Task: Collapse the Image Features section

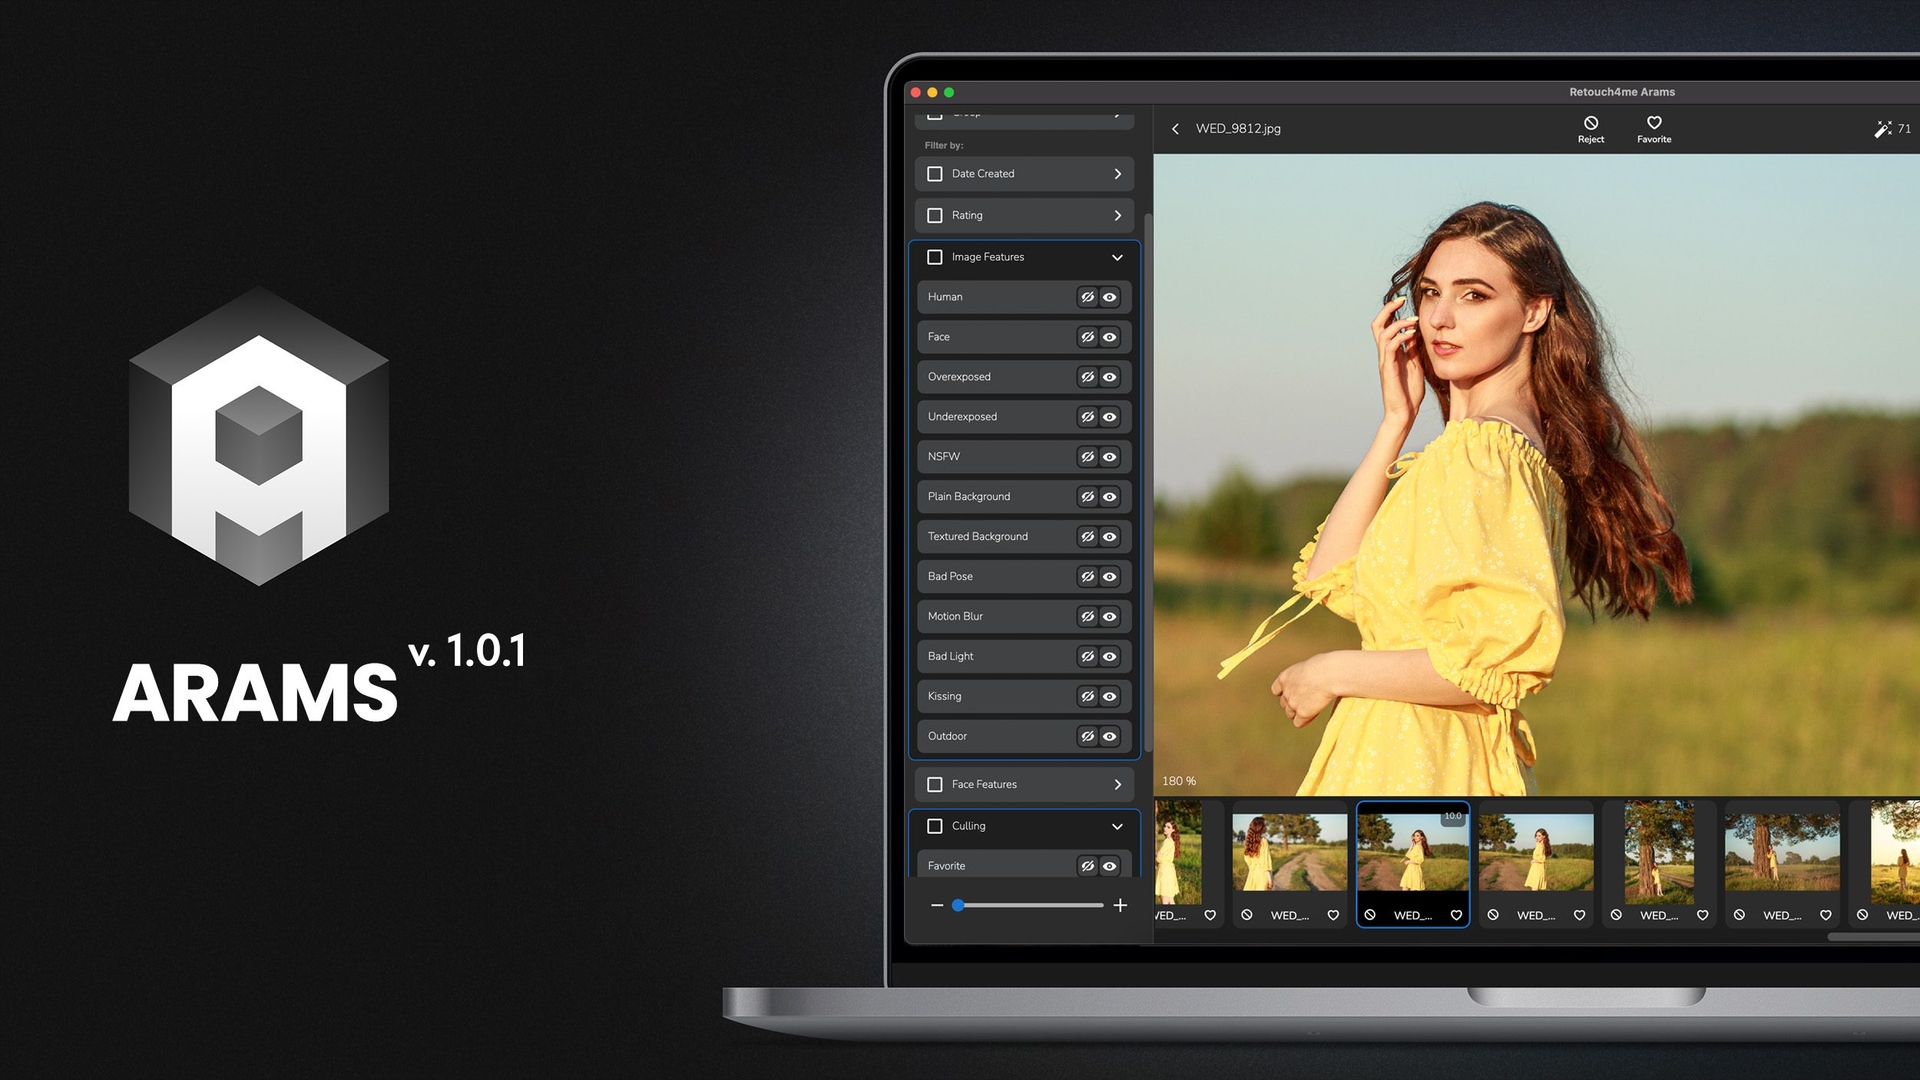Action: [x=1118, y=257]
